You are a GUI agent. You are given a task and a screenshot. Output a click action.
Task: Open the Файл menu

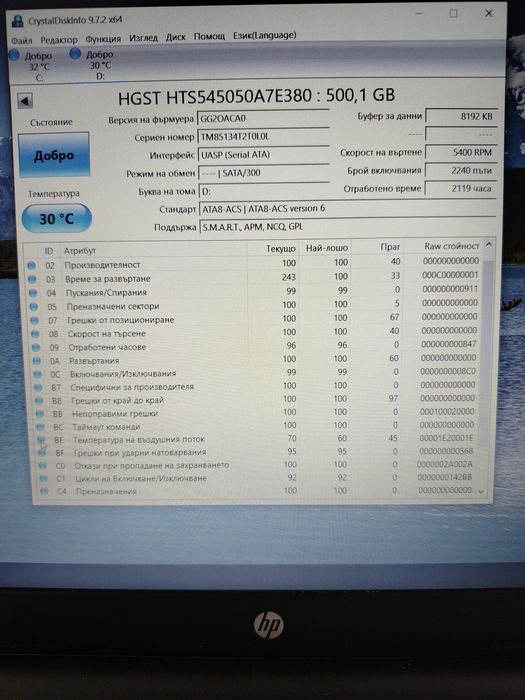coord(22,40)
